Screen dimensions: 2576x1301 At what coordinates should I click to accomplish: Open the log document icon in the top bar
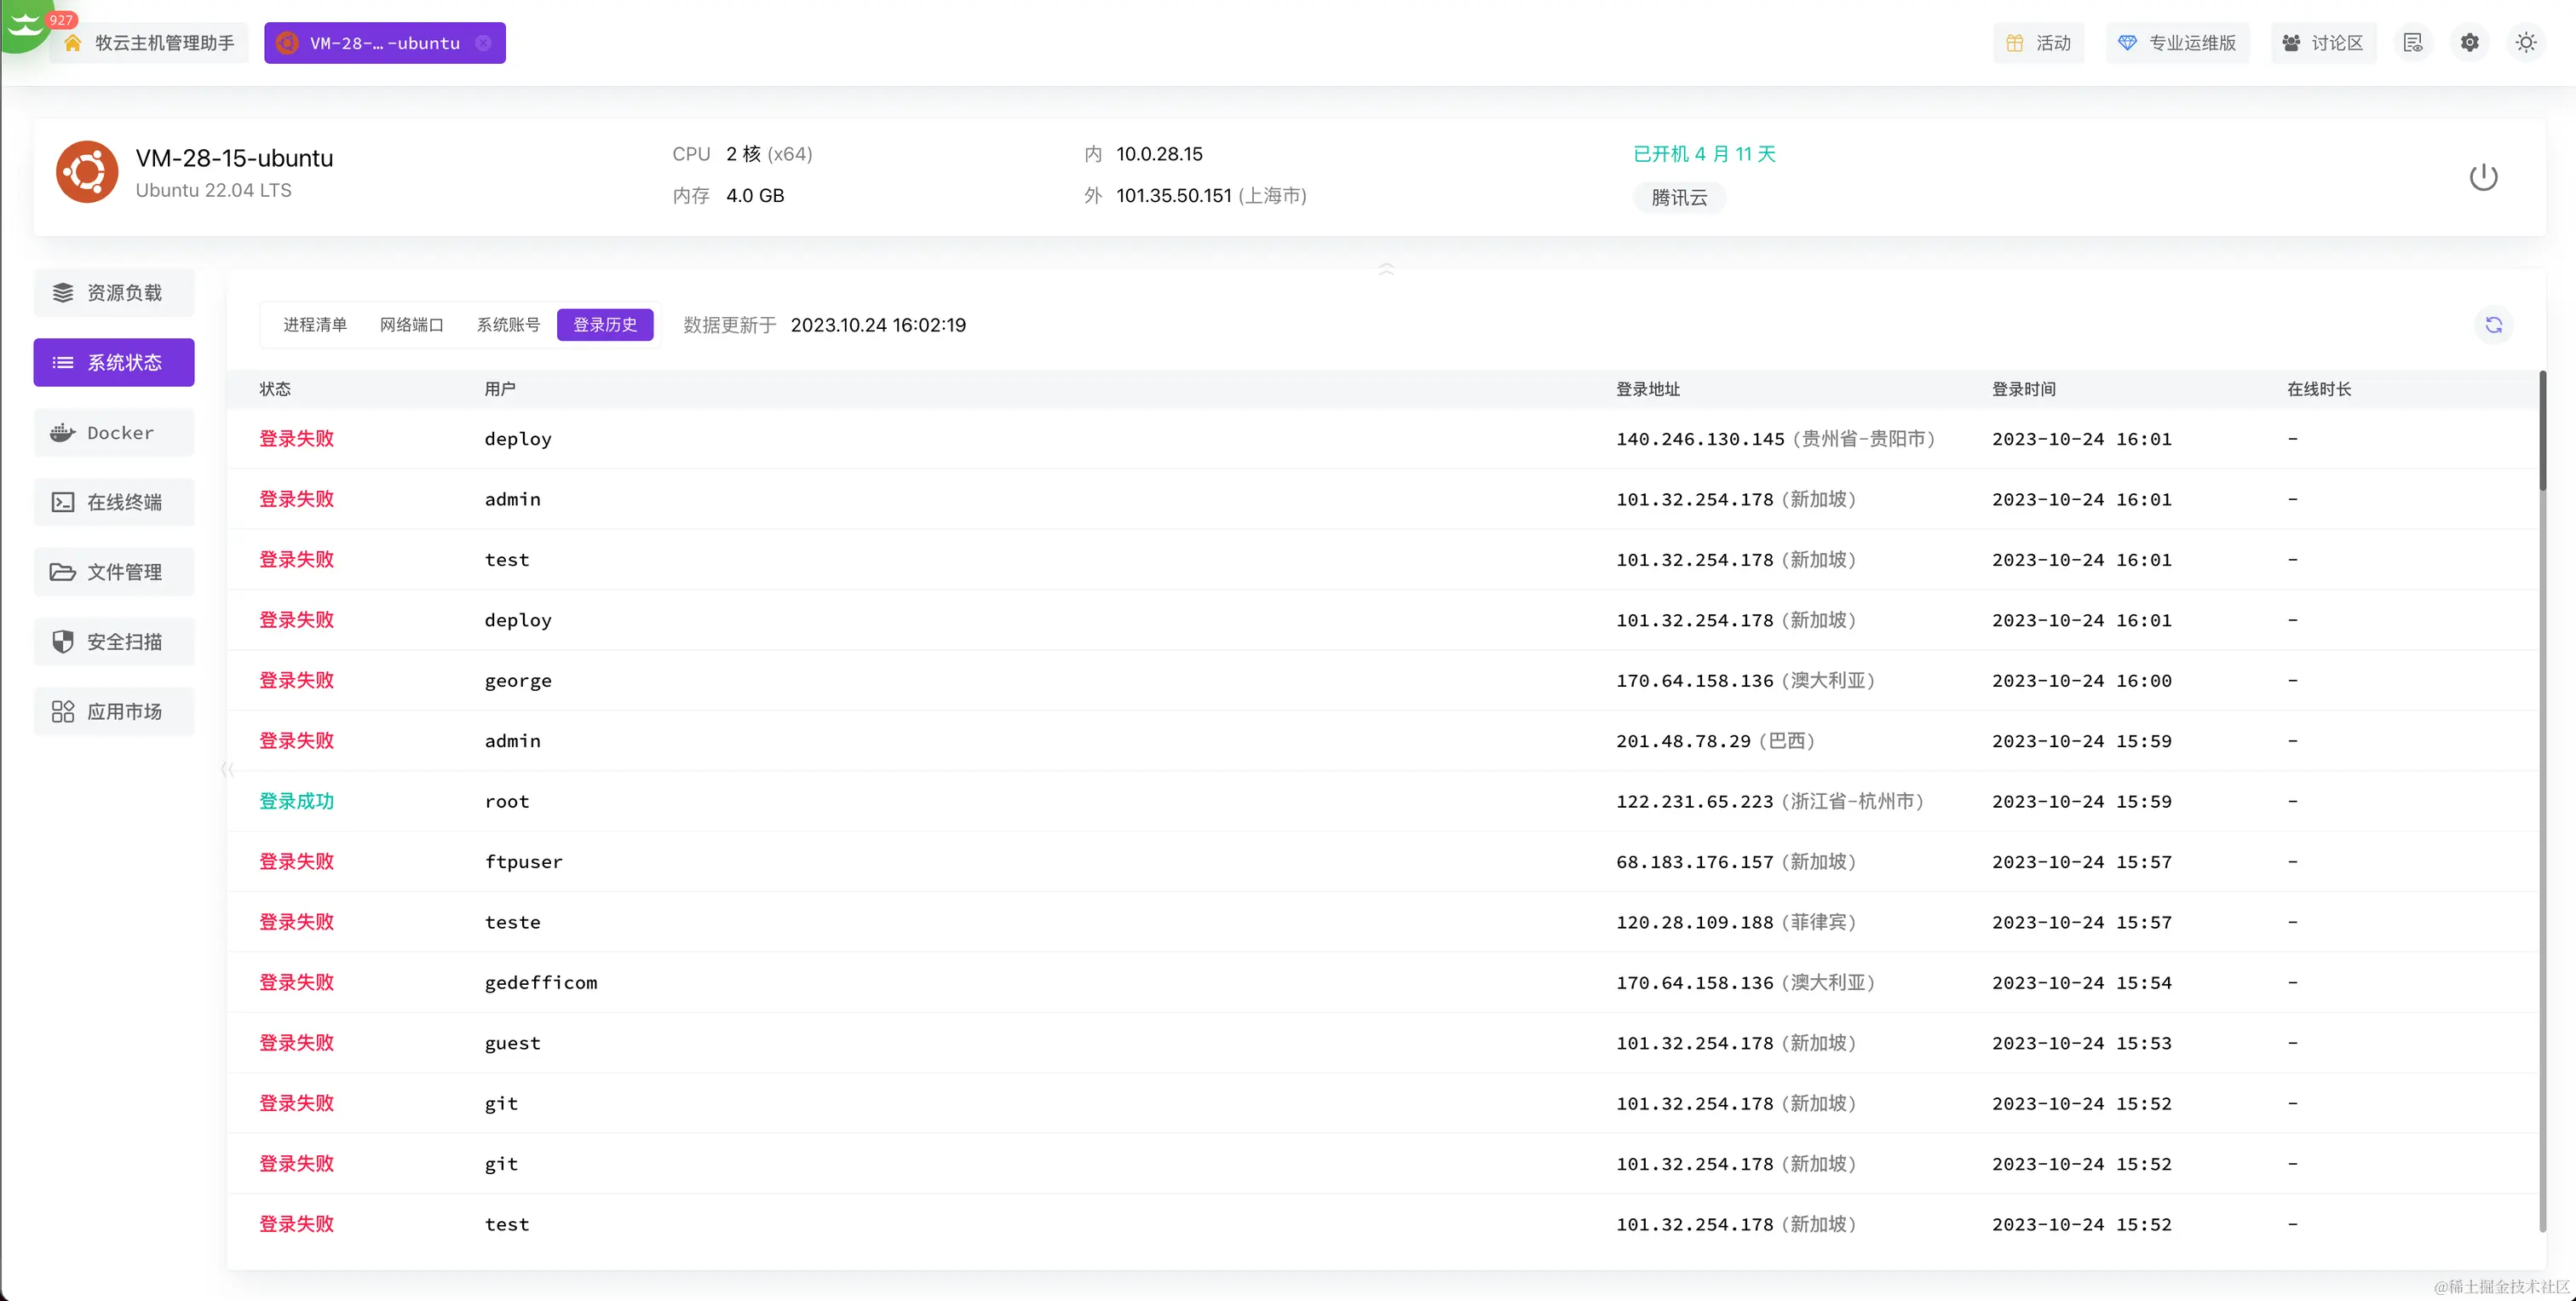pos(2413,43)
